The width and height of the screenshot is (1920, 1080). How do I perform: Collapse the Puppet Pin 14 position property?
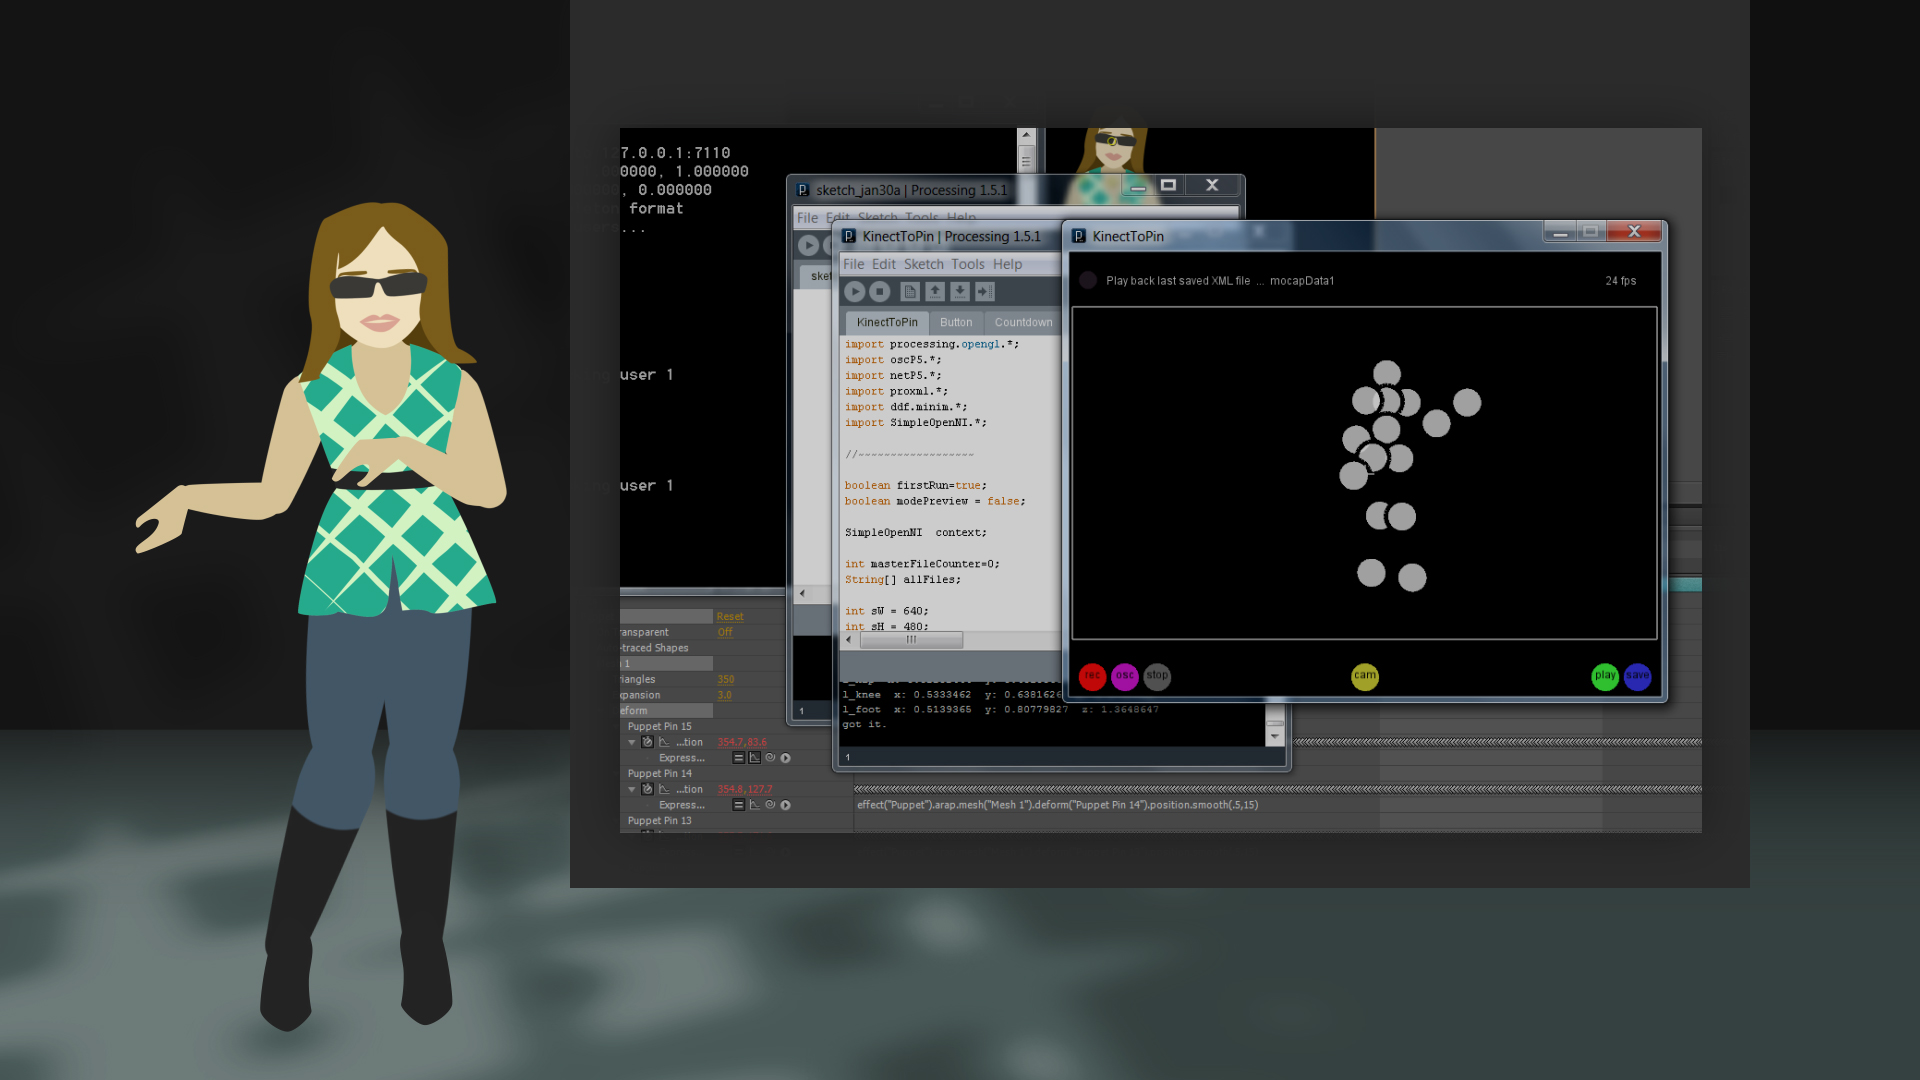(632, 789)
